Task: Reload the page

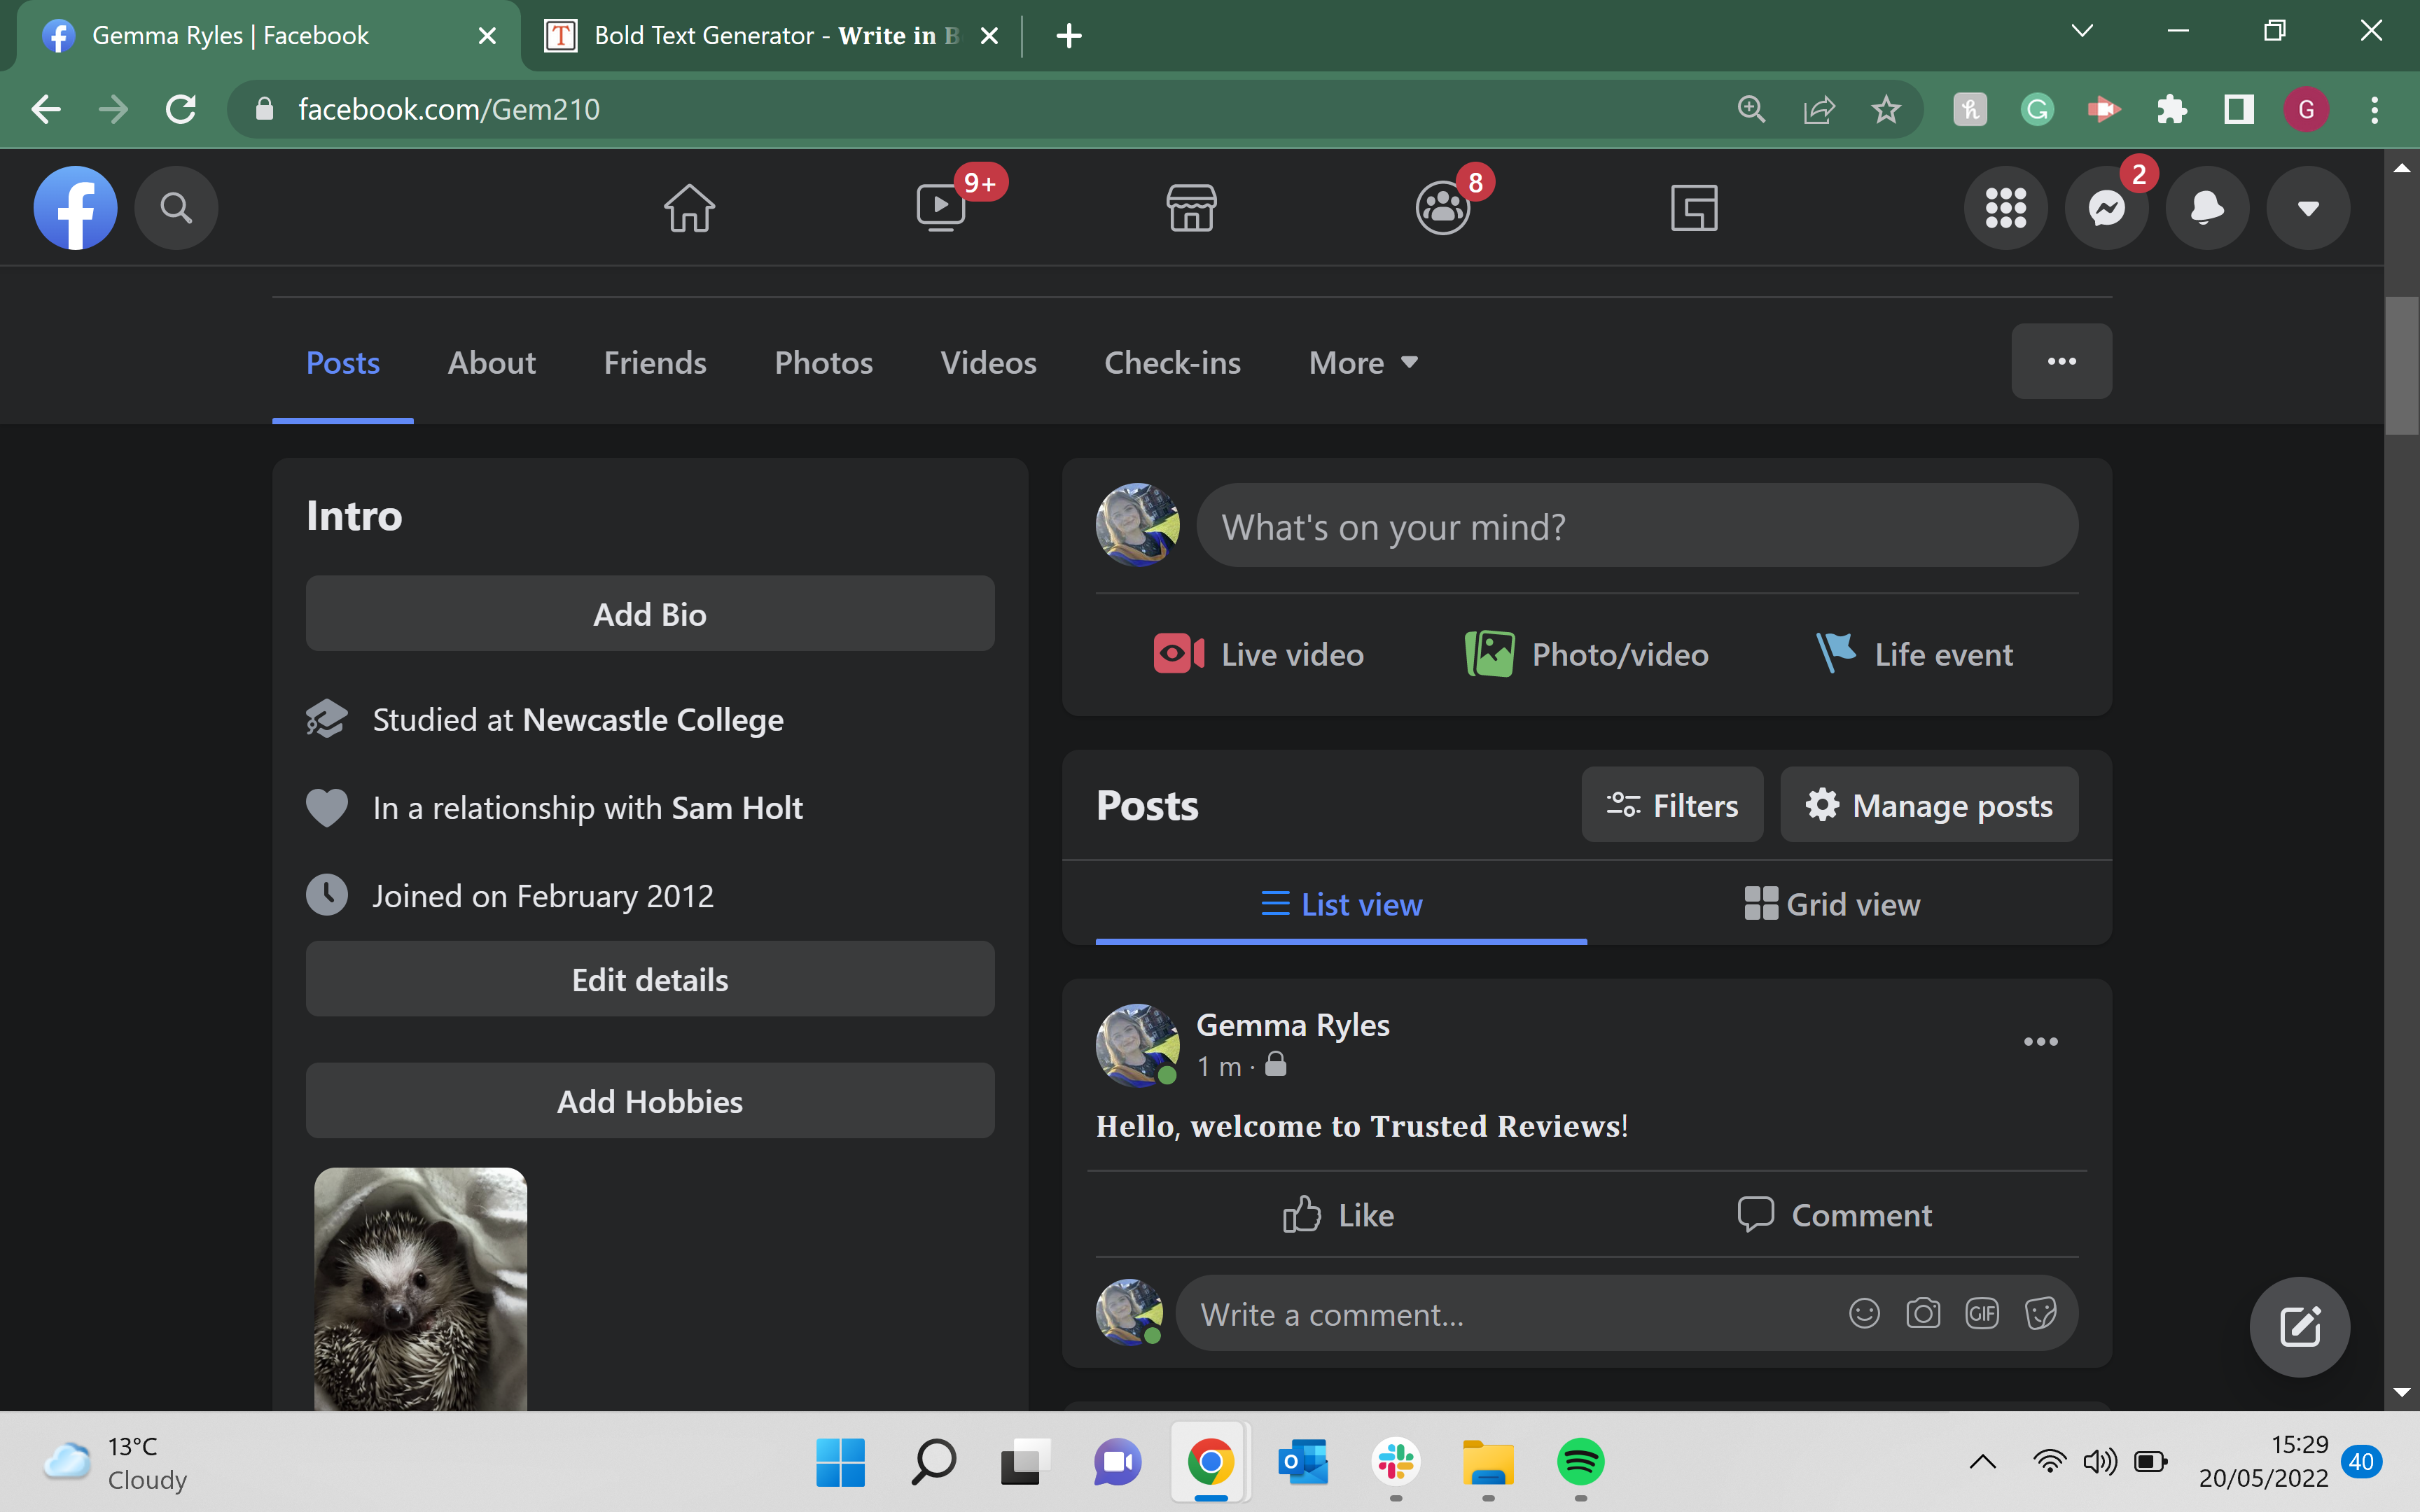Action: [x=181, y=109]
